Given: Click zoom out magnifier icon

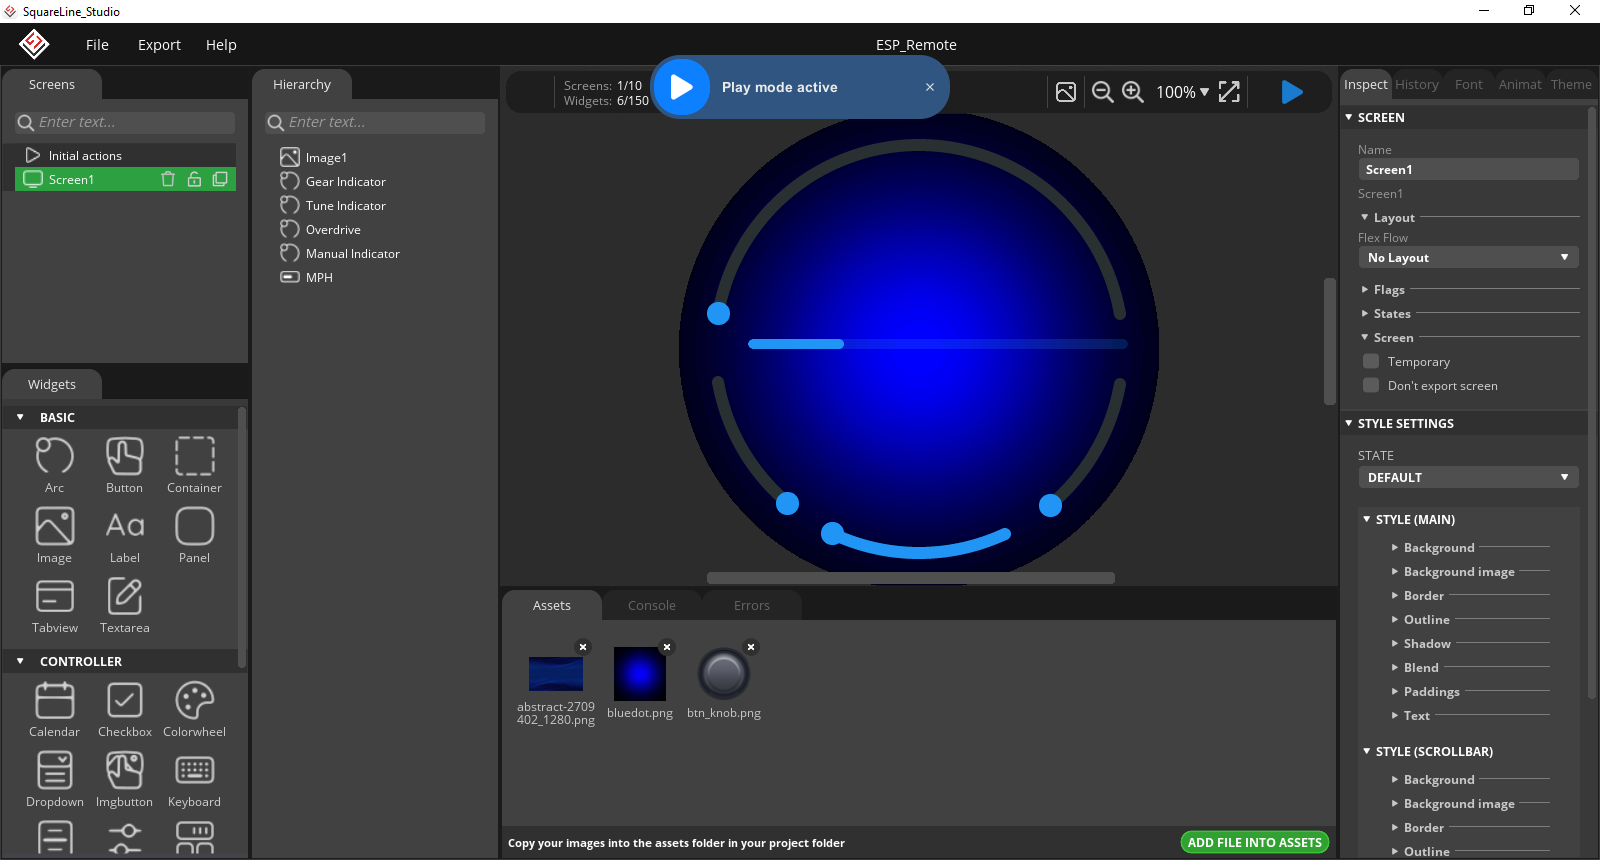Looking at the screenshot, I should (1102, 92).
